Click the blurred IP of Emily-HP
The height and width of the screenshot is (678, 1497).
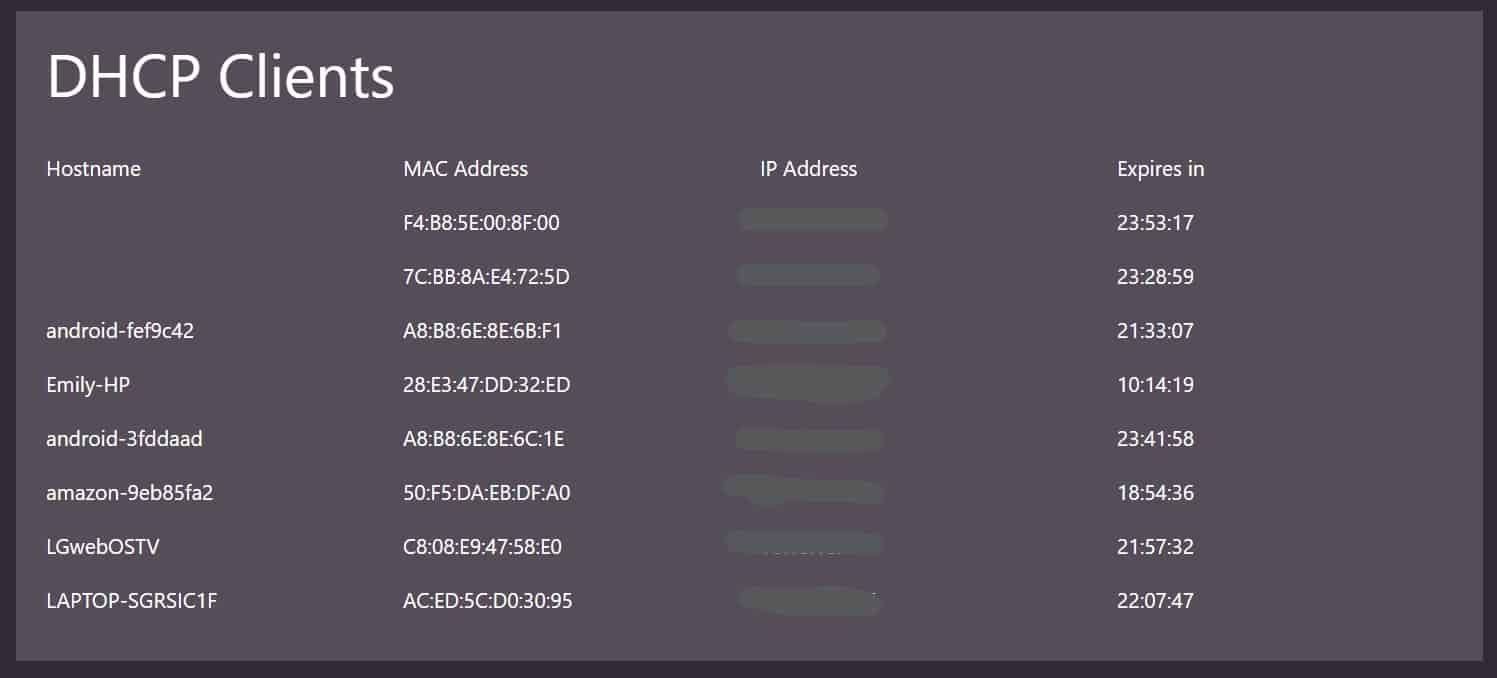(808, 384)
